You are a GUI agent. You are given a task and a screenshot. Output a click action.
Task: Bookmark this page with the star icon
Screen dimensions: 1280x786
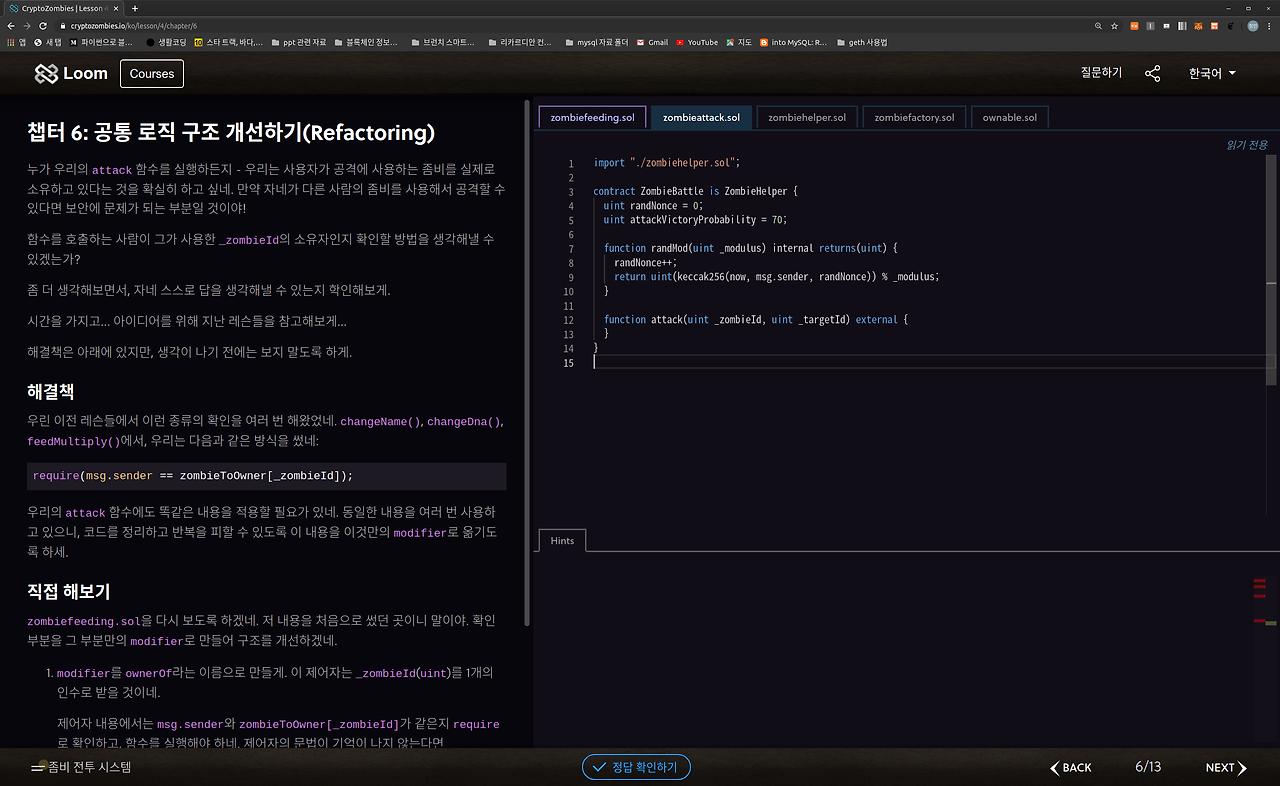(1114, 26)
